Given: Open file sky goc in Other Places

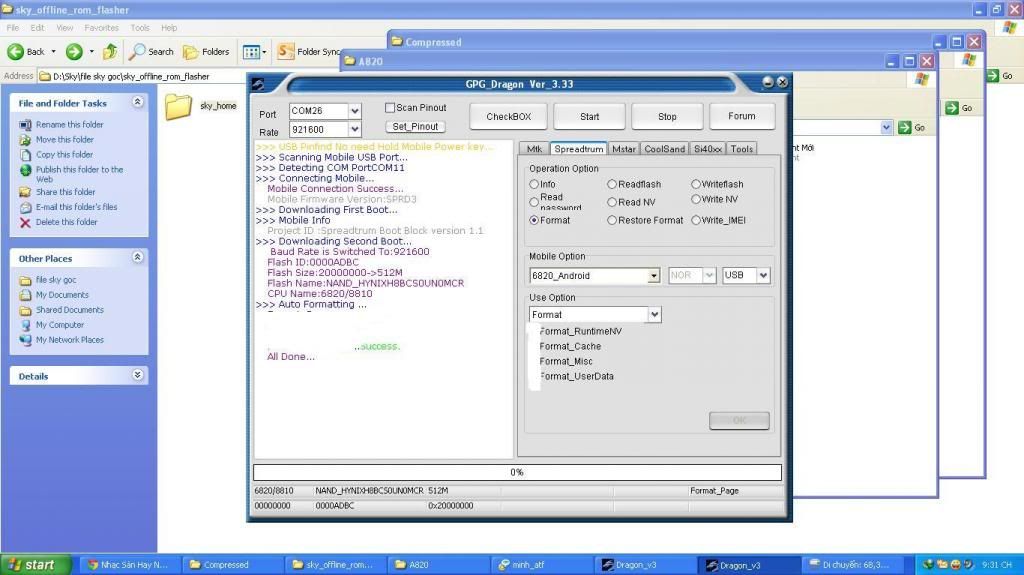Looking at the screenshot, I should pyautogui.click(x=56, y=280).
